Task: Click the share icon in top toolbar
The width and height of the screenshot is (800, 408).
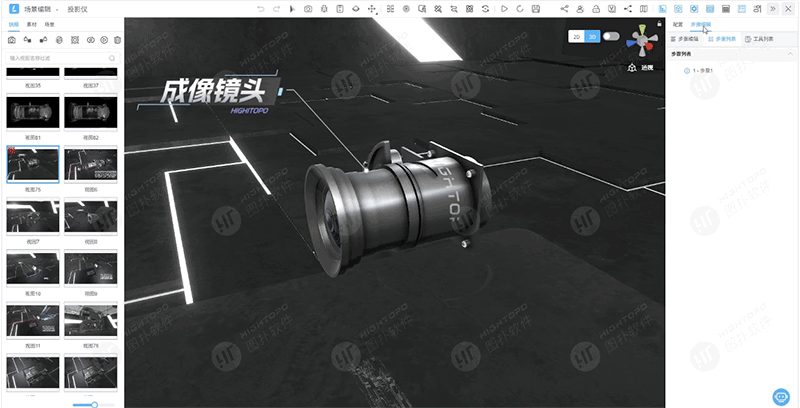Action: point(564,9)
